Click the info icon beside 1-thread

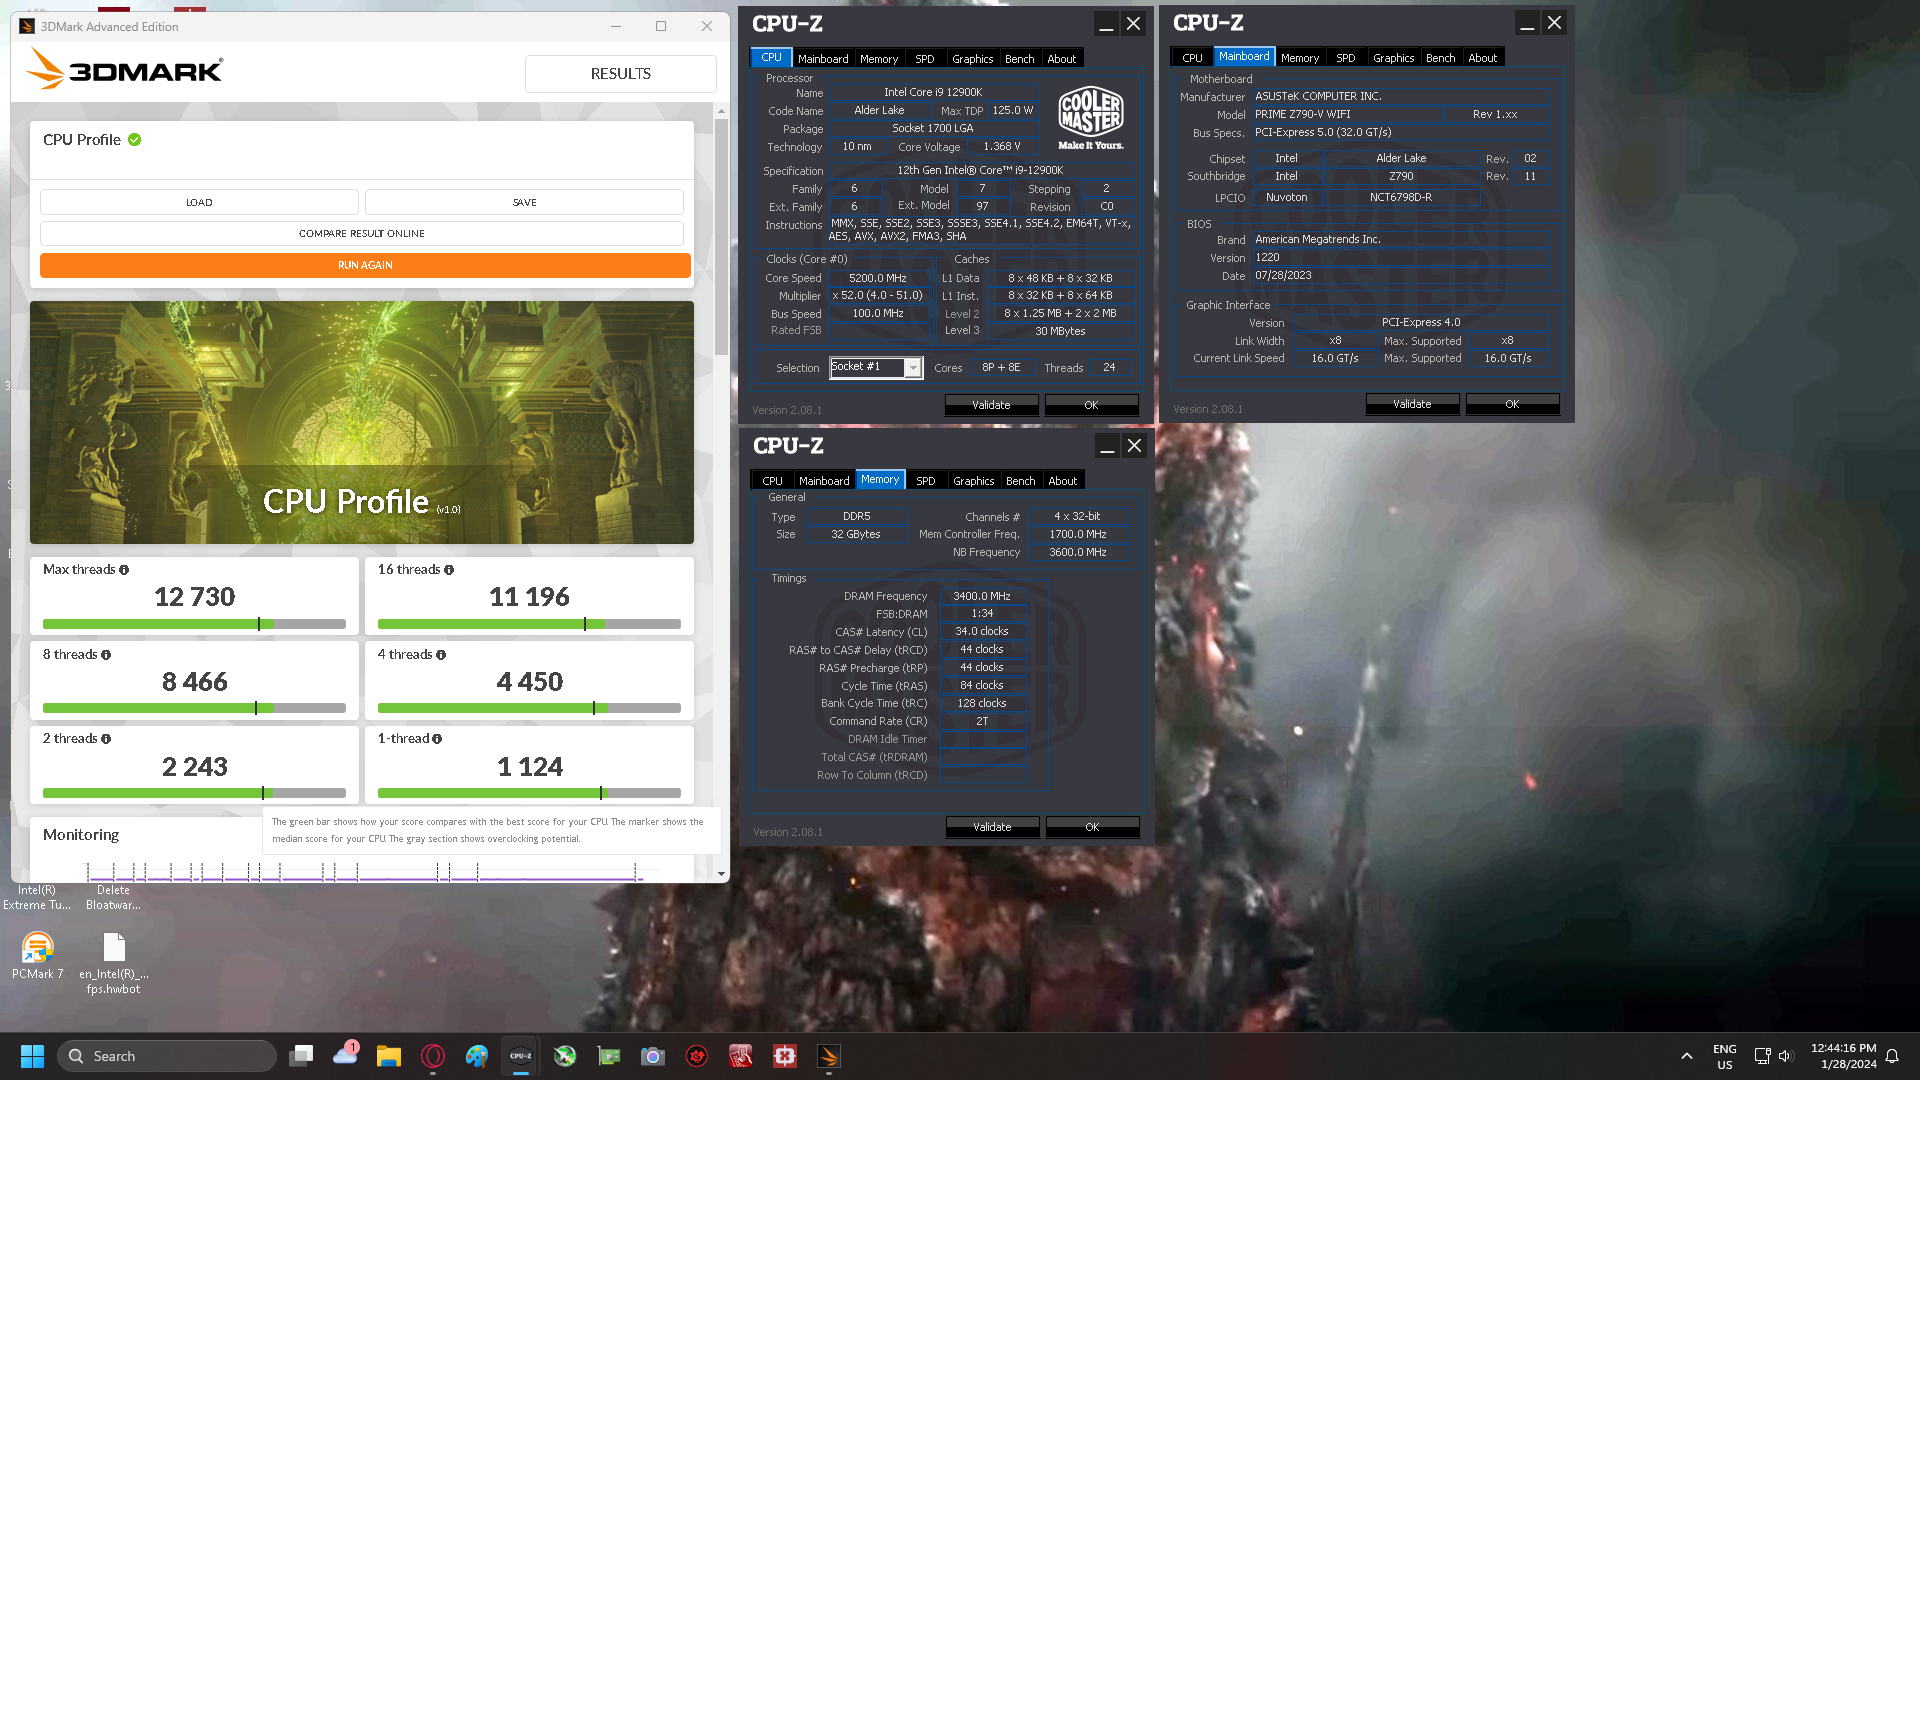[437, 739]
